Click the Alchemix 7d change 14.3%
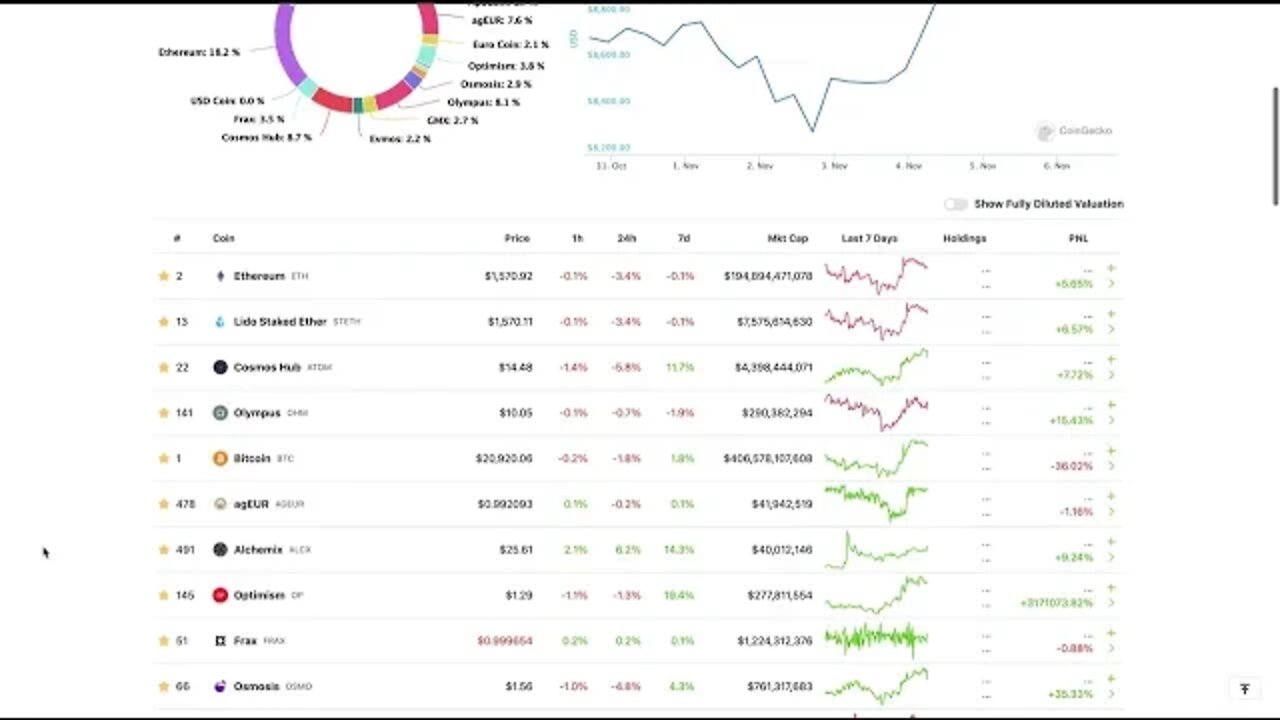The width and height of the screenshot is (1280, 720). [x=680, y=550]
